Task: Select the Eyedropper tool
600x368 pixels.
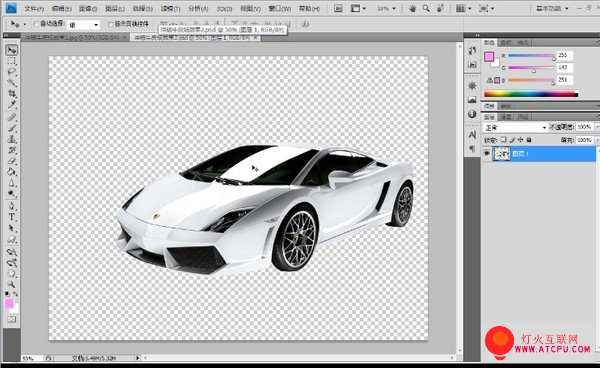Action: (12, 104)
